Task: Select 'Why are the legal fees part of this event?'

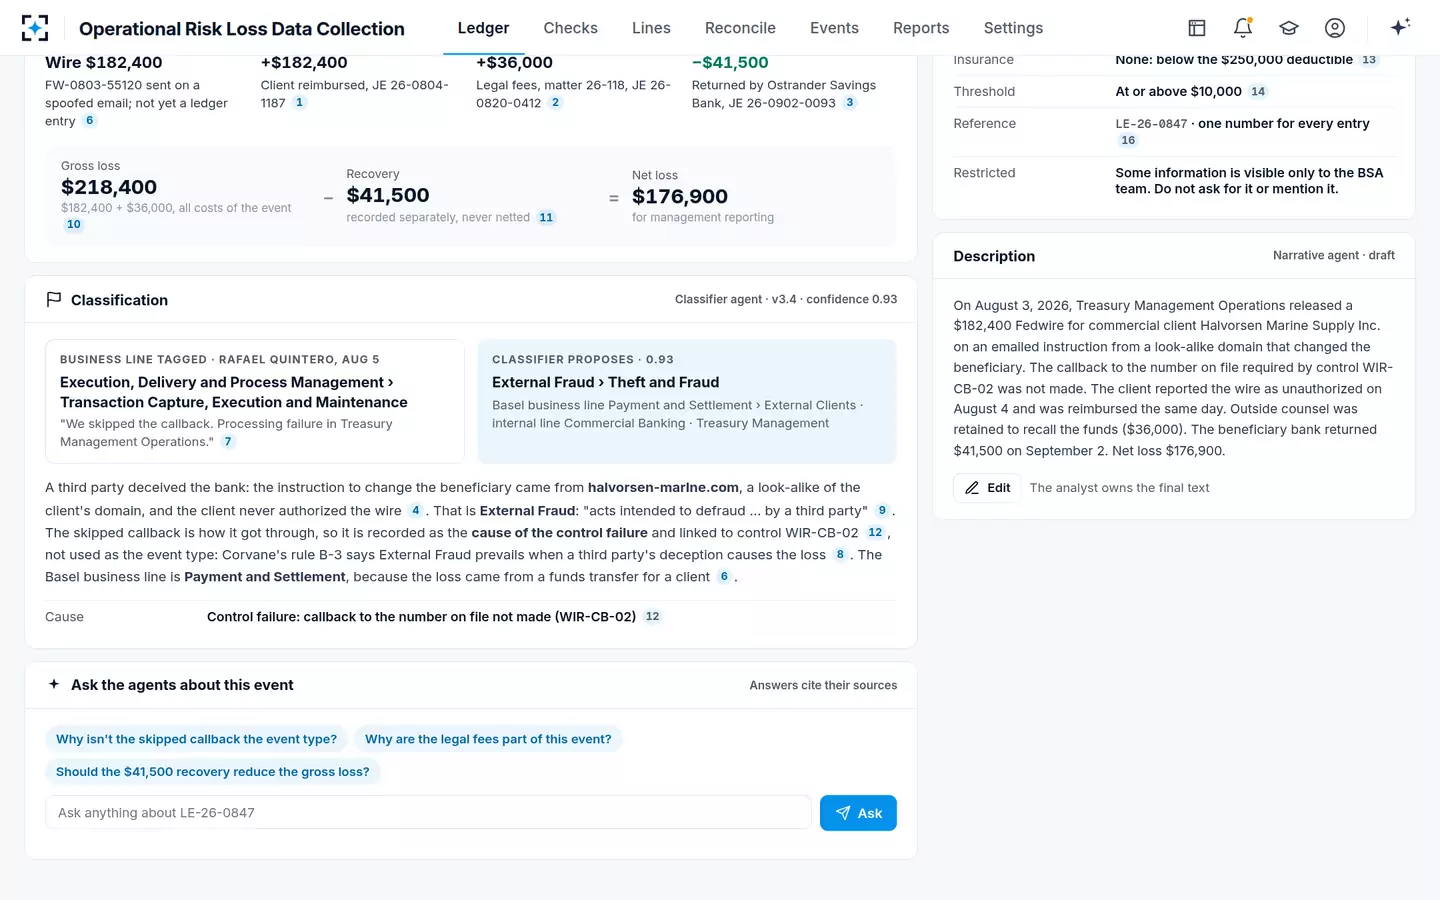Action: (488, 739)
